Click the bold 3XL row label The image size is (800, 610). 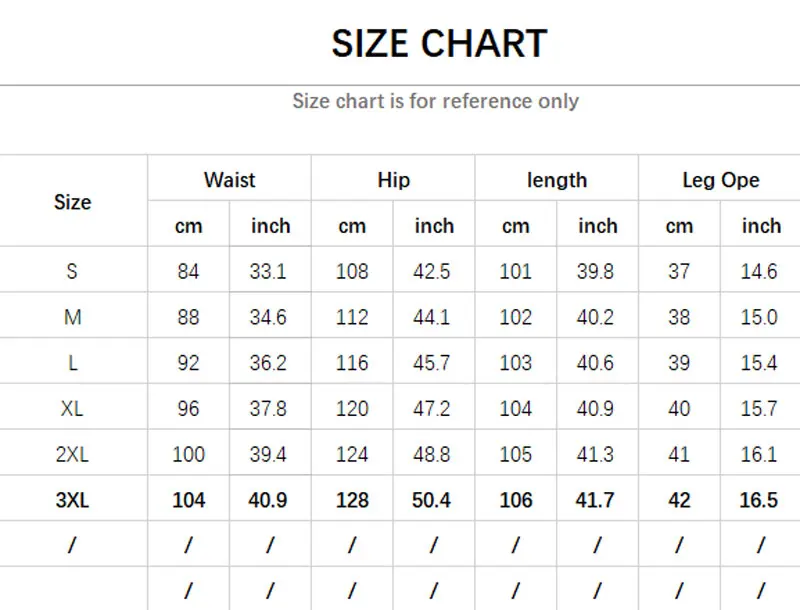click(x=72, y=500)
